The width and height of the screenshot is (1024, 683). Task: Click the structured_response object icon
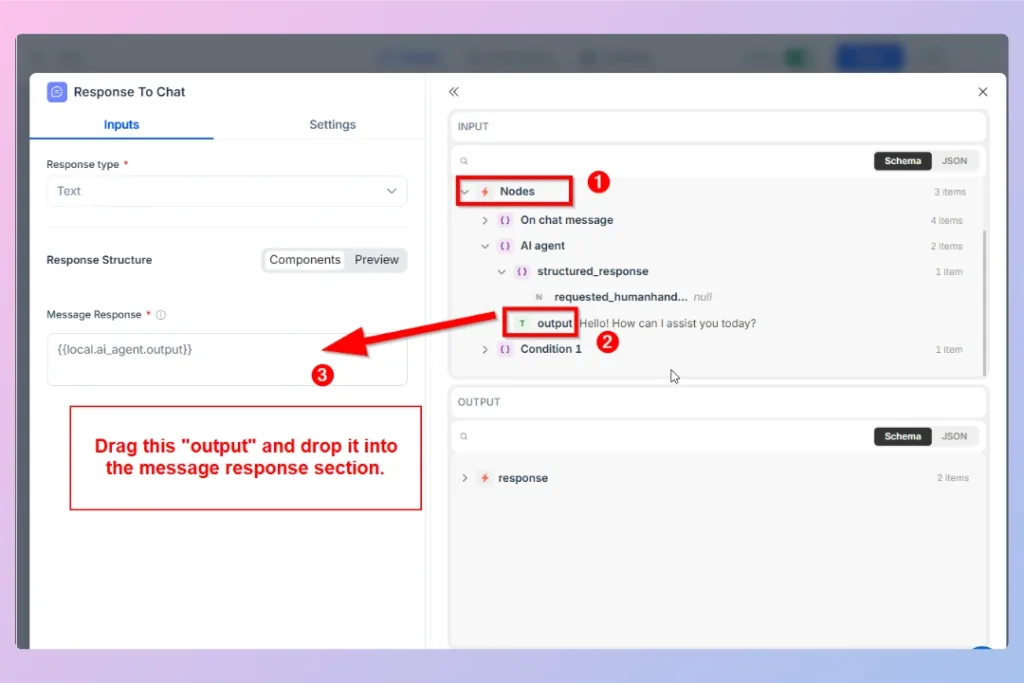pos(522,272)
